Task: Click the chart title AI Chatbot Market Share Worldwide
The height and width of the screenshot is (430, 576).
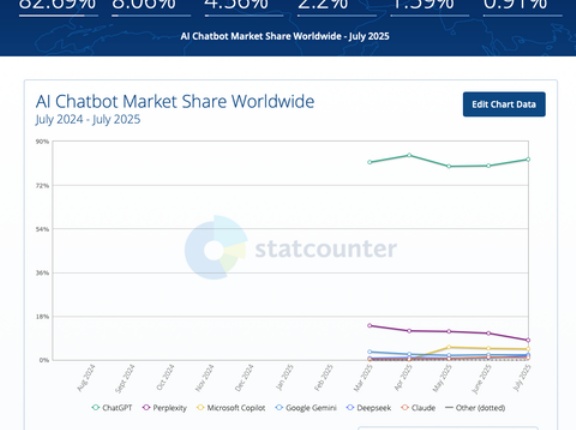Action: 175,101
